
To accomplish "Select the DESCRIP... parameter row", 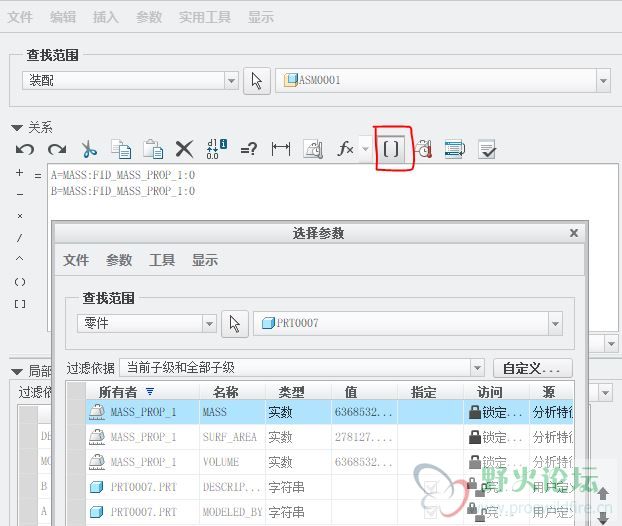I will tap(330, 487).
